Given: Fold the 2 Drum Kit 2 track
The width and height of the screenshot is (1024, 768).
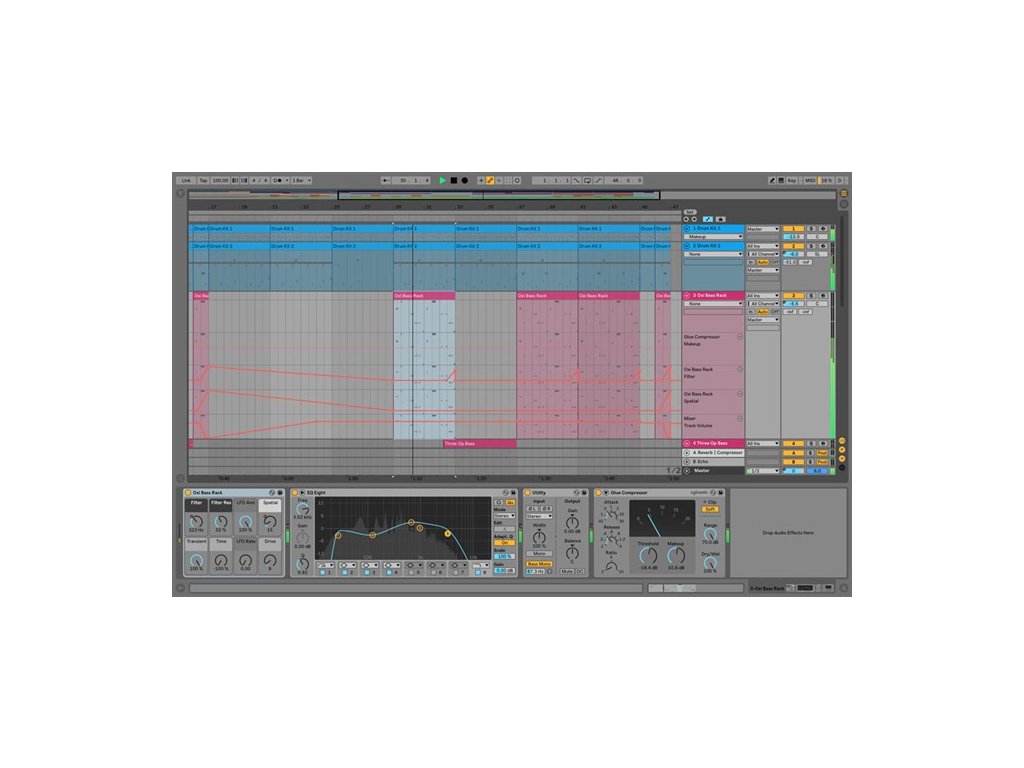Looking at the screenshot, I should pyautogui.click(x=686, y=246).
